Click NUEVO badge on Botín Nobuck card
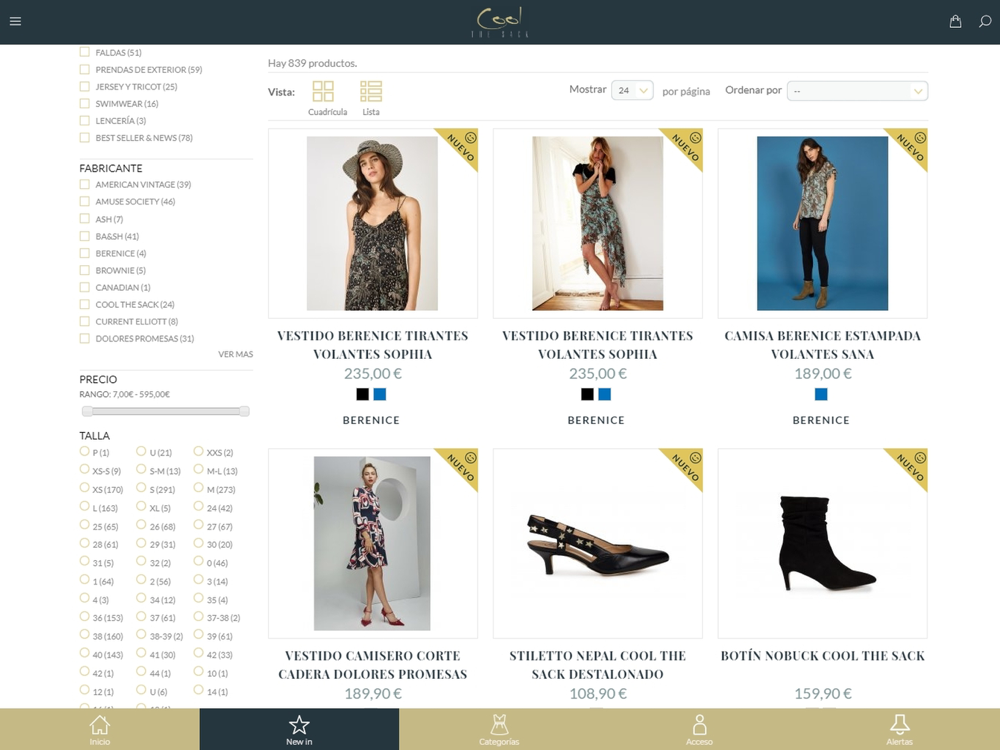Image resolution: width=1000 pixels, height=750 pixels. coord(909,467)
